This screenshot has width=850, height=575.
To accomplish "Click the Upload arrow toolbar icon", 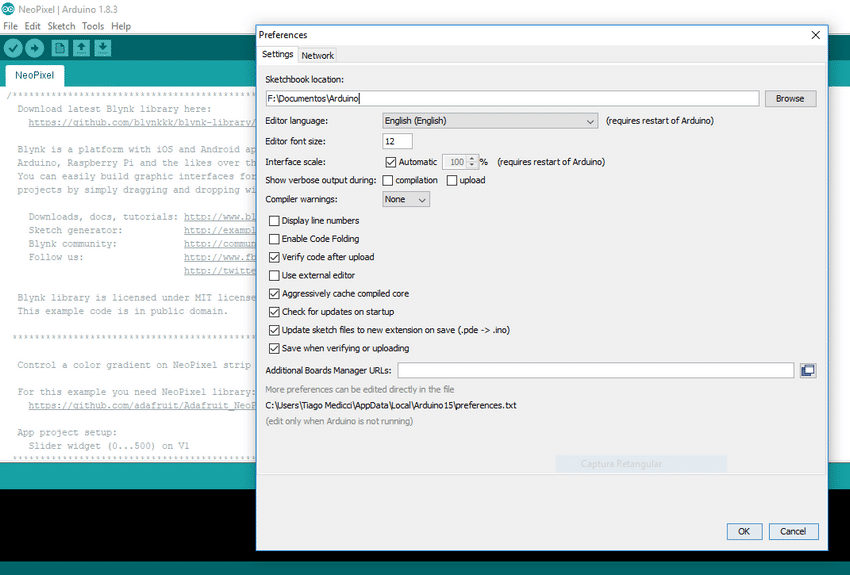I will [35, 48].
